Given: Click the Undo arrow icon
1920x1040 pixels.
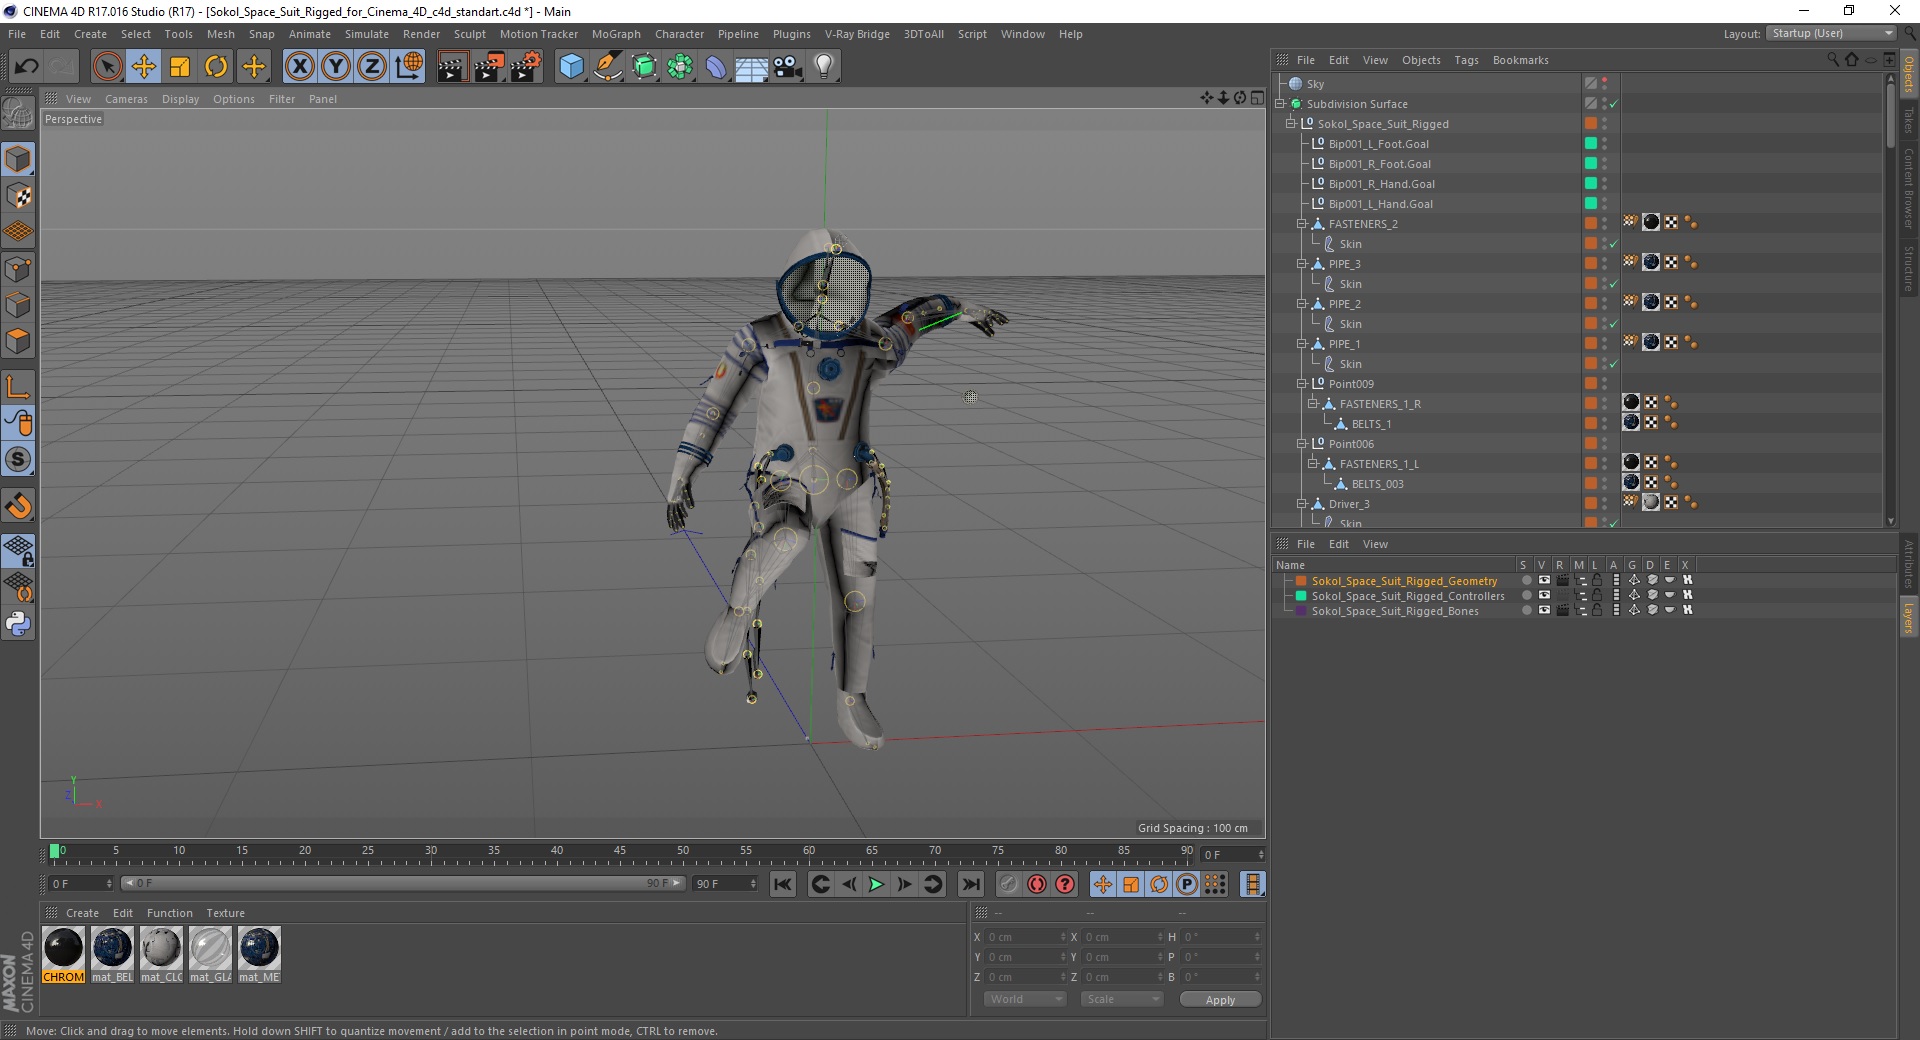Looking at the screenshot, I should [26, 67].
